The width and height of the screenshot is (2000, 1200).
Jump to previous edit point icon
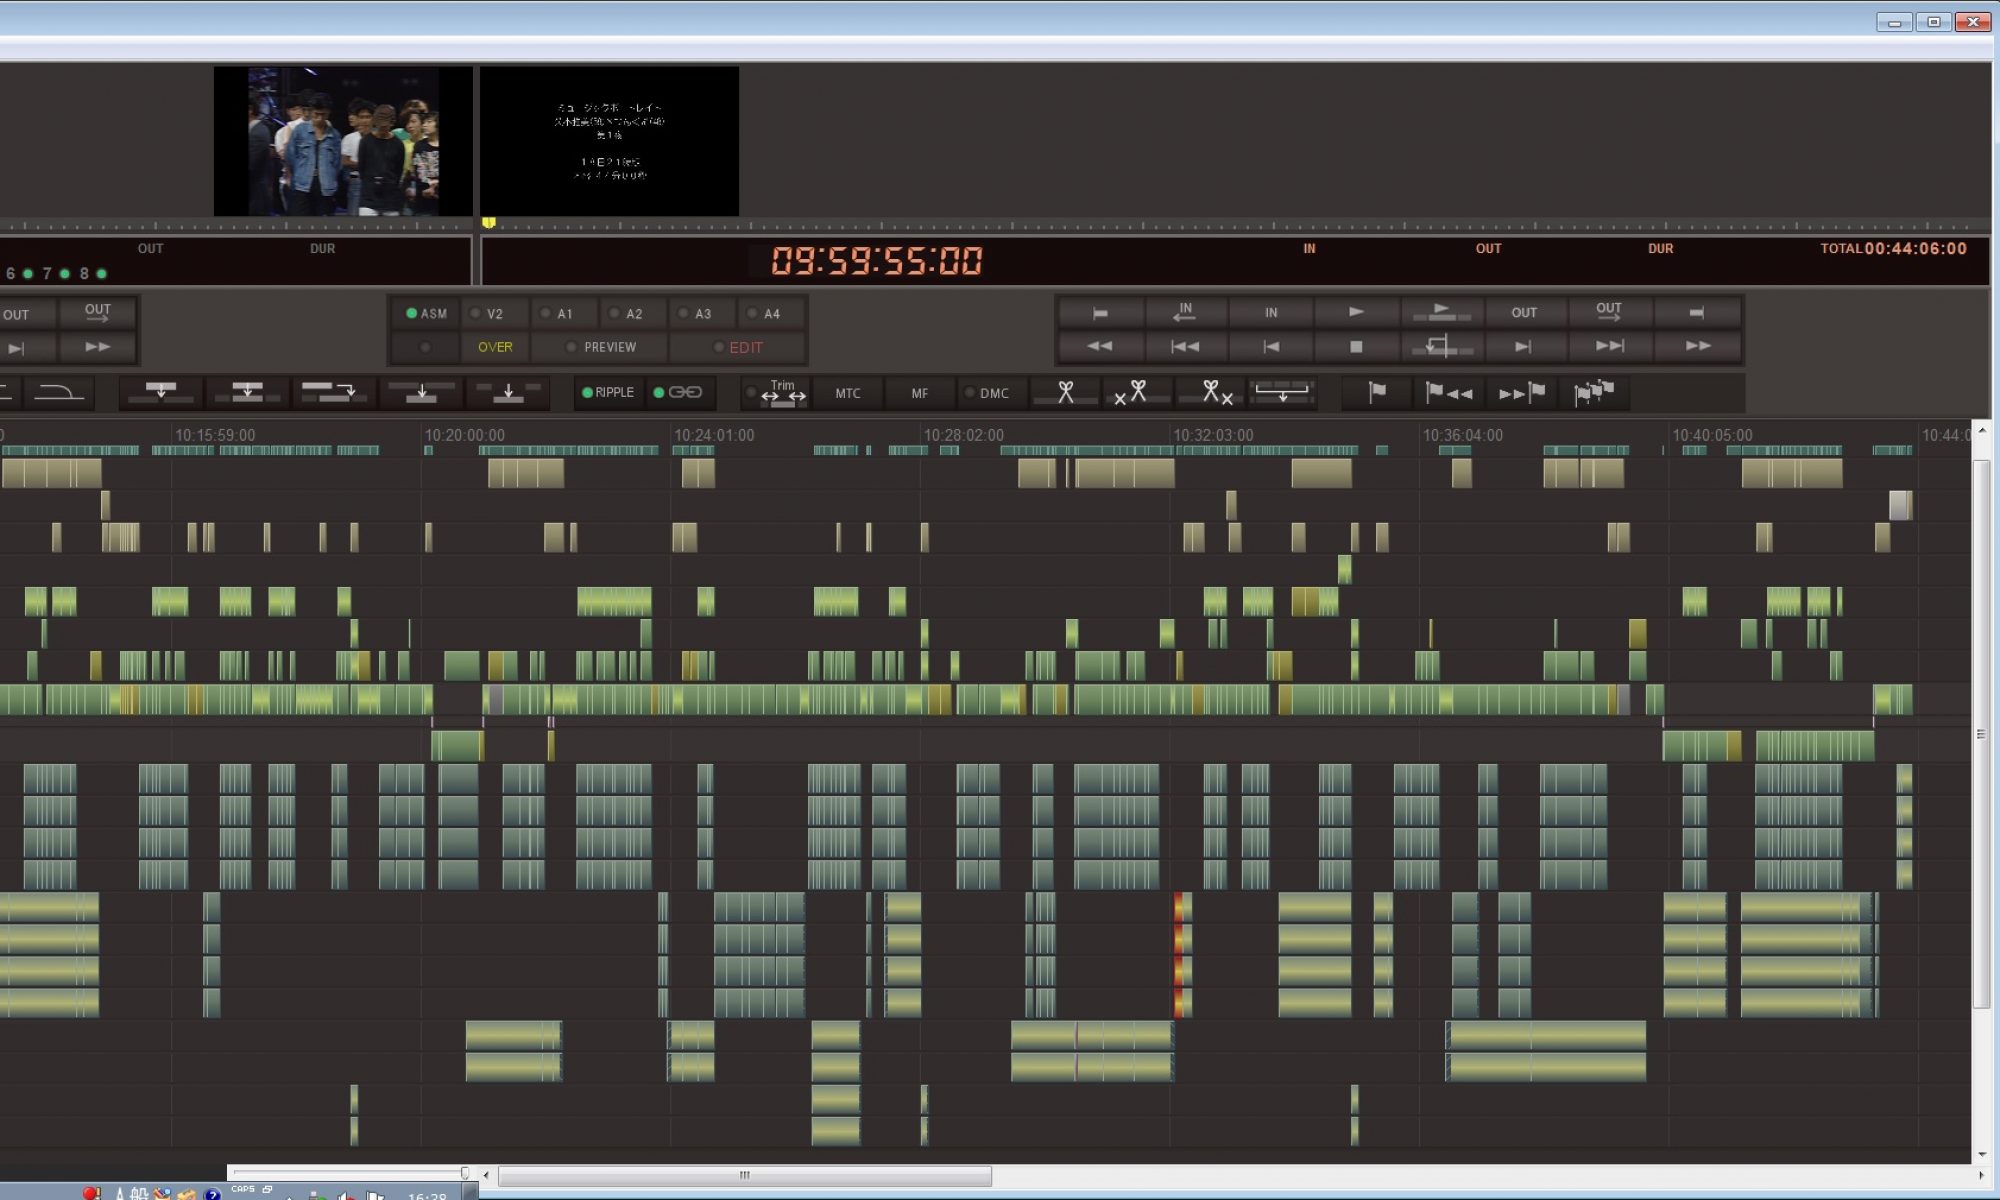tap(1185, 346)
